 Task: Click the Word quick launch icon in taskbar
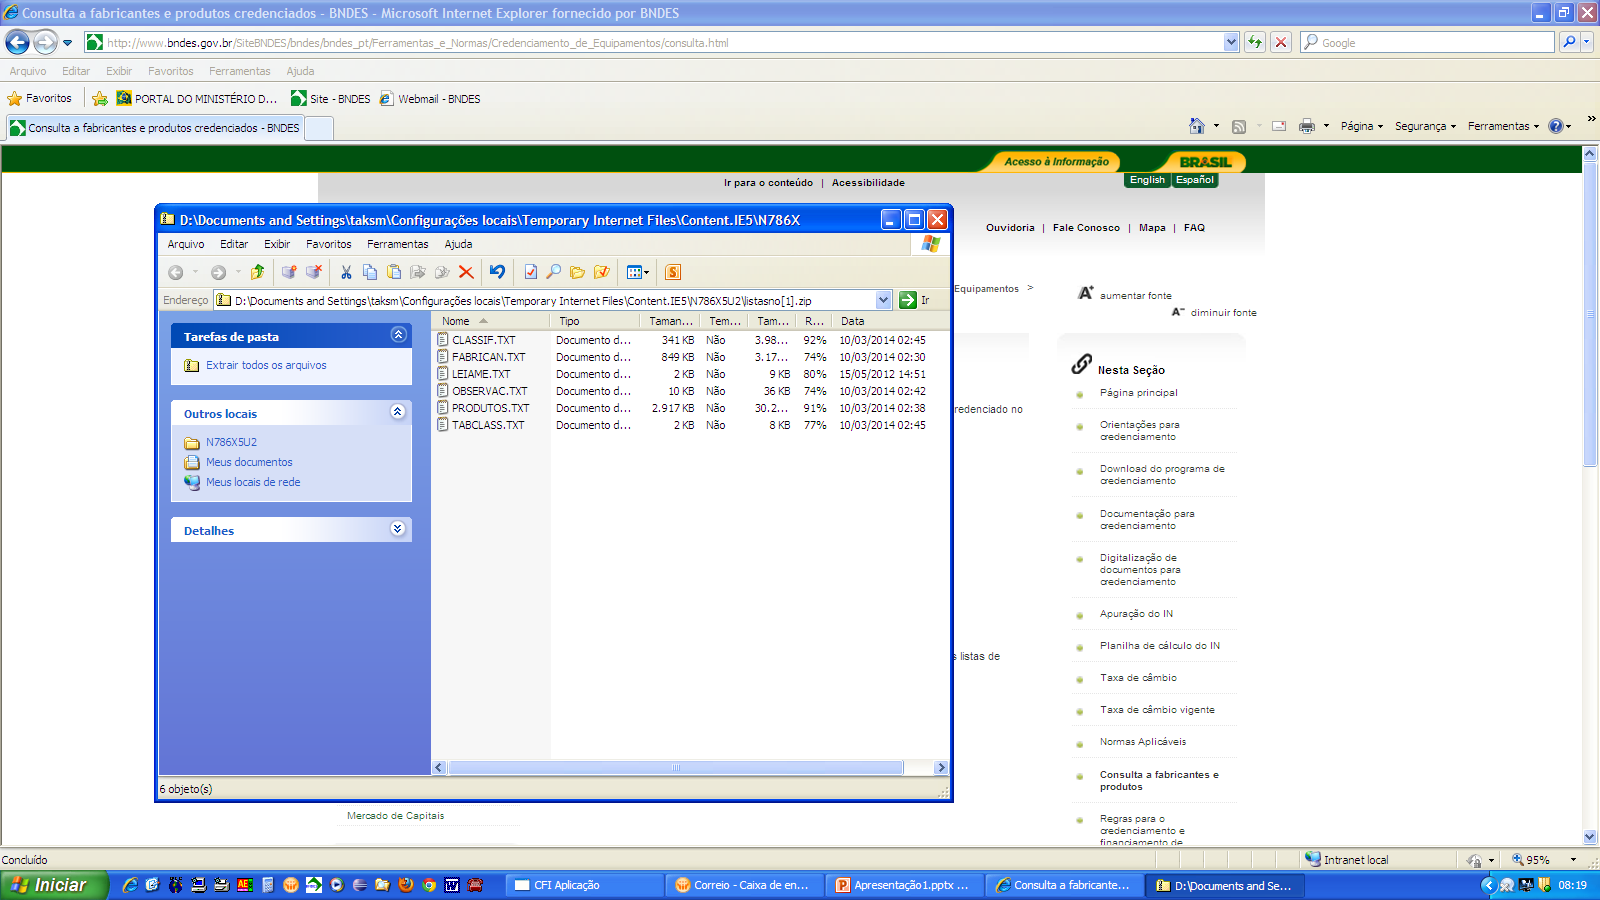[x=452, y=885]
